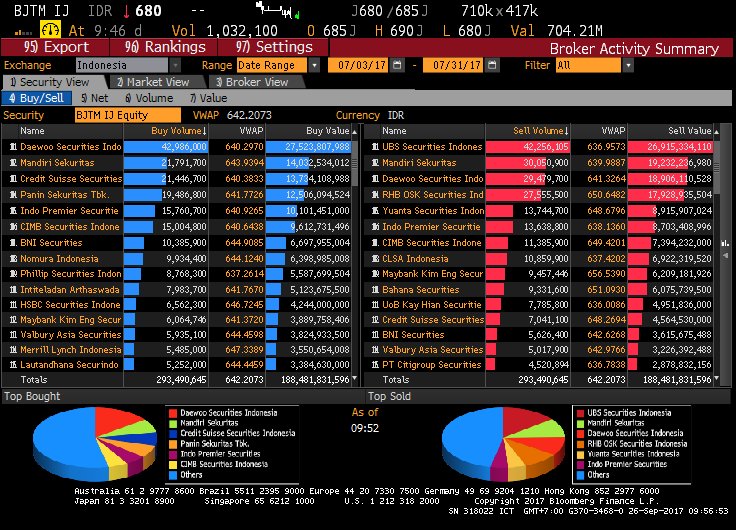
Task: Switch to the Net view option
Action: click(94, 98)
